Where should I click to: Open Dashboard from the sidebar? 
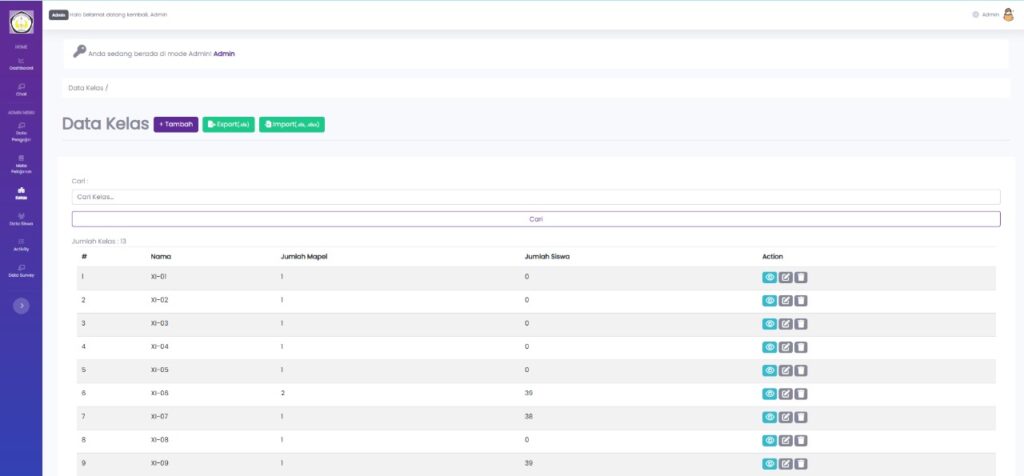[21, 64]
